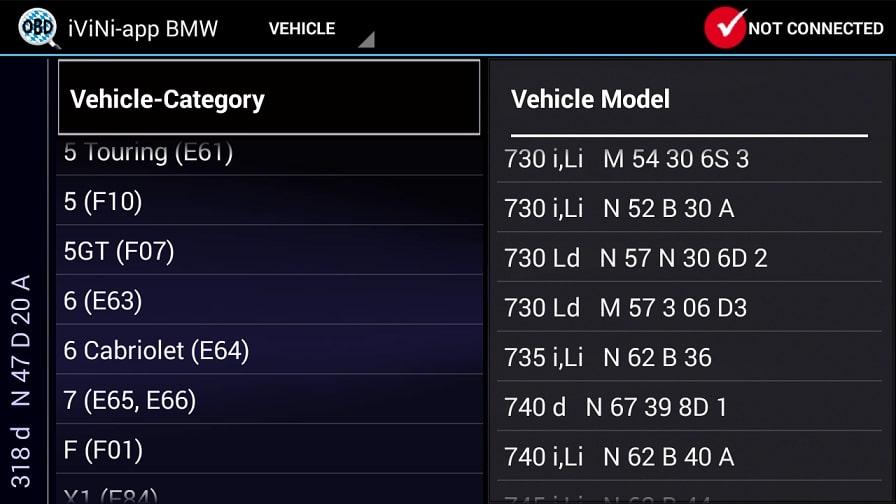Viewport: 896px width, 504px height.
Task: Select the F (F01) category
Action: [x=270, y=449]
